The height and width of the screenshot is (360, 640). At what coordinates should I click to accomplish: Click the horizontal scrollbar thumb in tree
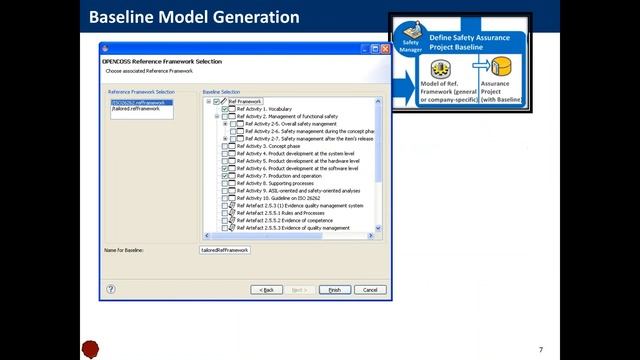point(267,236)
